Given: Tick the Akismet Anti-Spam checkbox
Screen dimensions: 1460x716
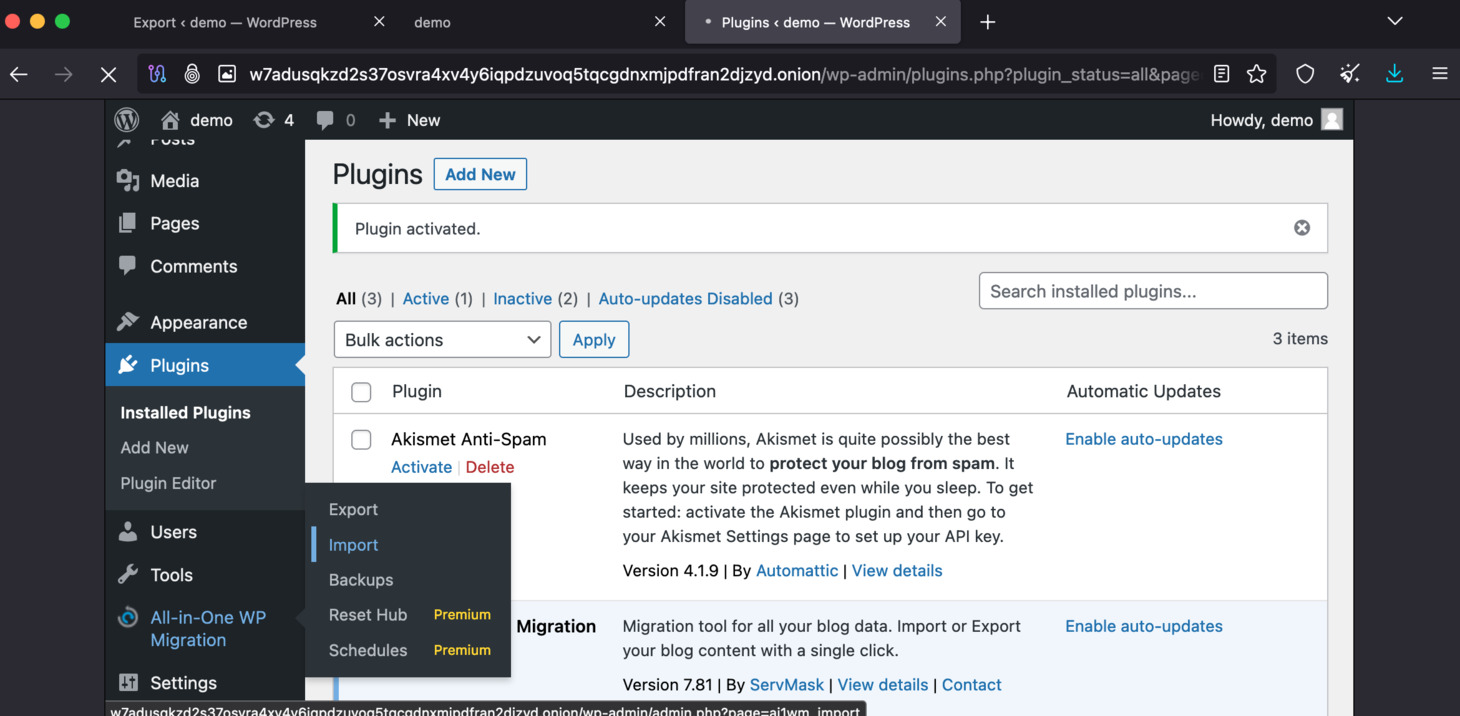Looking at the screenshot, I should click(x=361, y=440).
